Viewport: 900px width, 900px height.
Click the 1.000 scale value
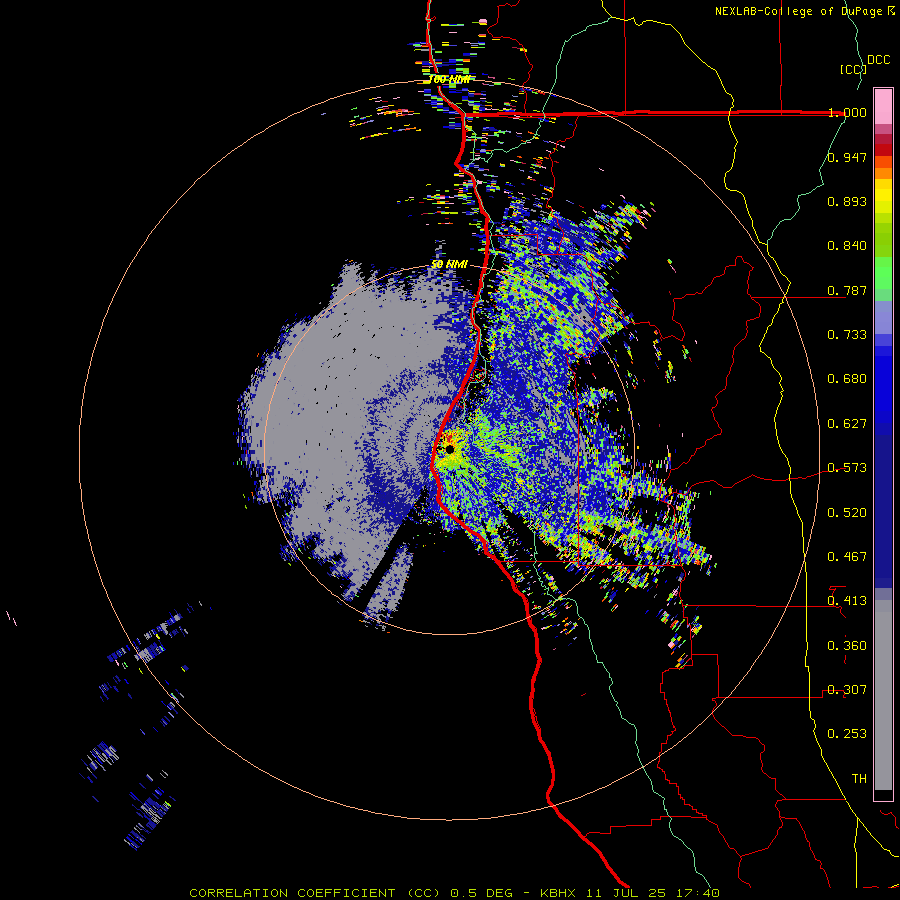pyautogui.click(x=847, y=112)
